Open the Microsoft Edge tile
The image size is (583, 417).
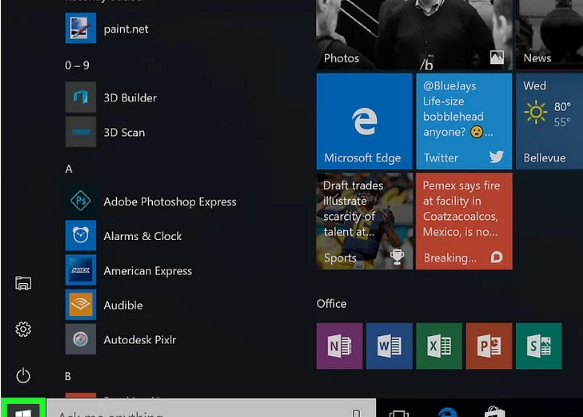point(364,121)
